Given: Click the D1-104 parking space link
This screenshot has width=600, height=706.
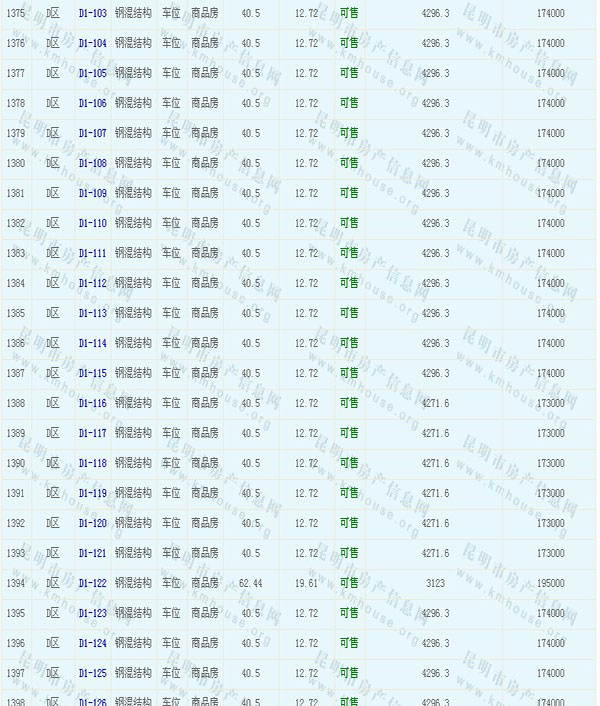Looking at the screenshot, I should coord(92,44).
